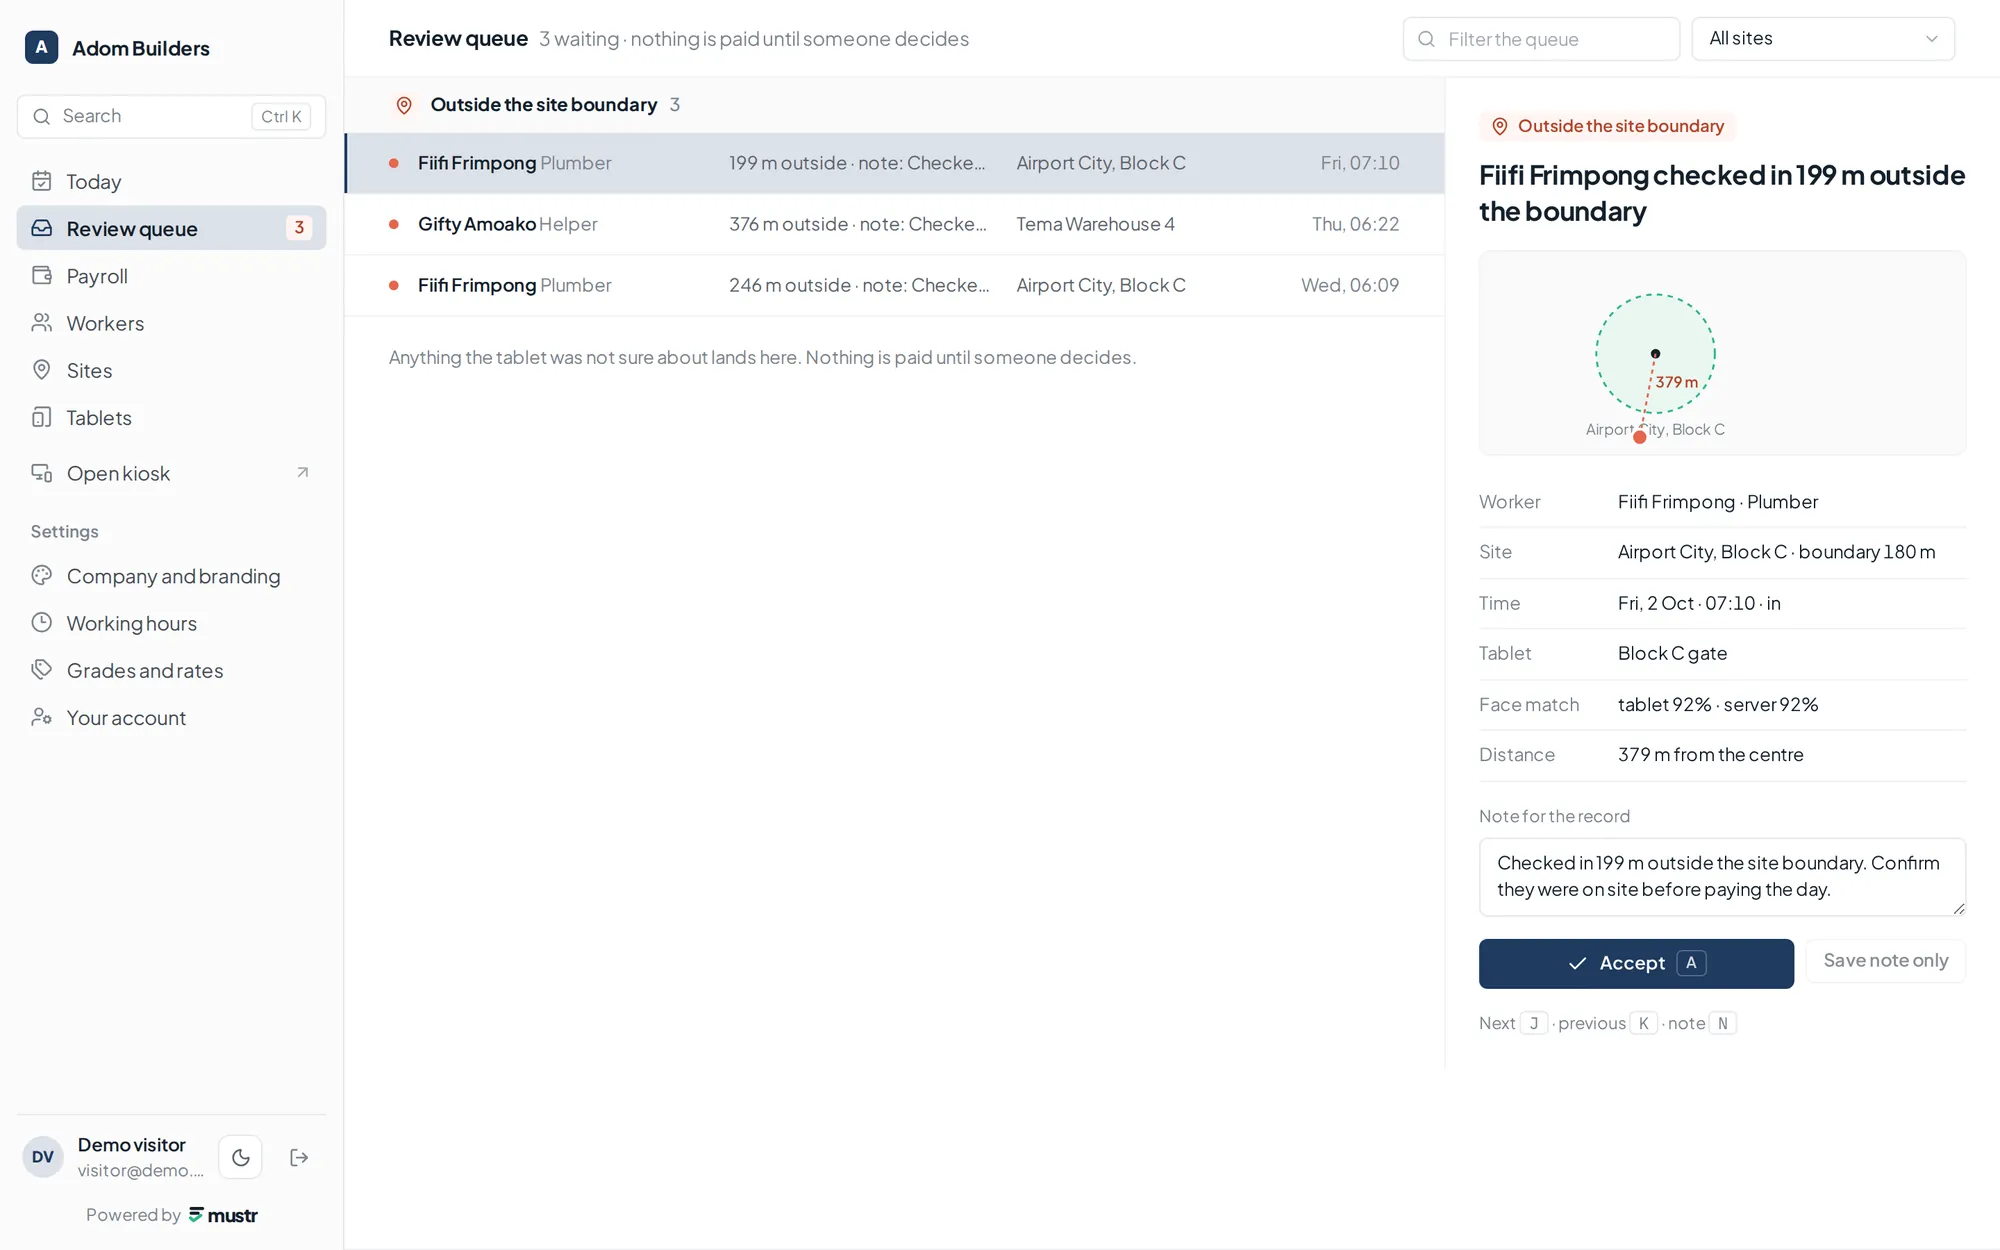
Task: Open the Today page
Action: tap(171, 181)
